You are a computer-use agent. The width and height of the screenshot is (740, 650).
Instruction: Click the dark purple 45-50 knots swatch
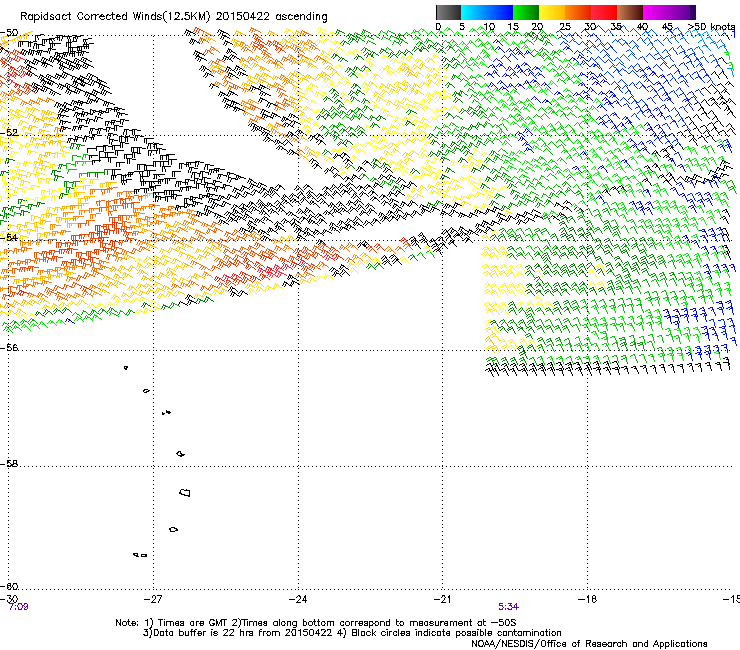pyautogui.click(x=682, y=12)
